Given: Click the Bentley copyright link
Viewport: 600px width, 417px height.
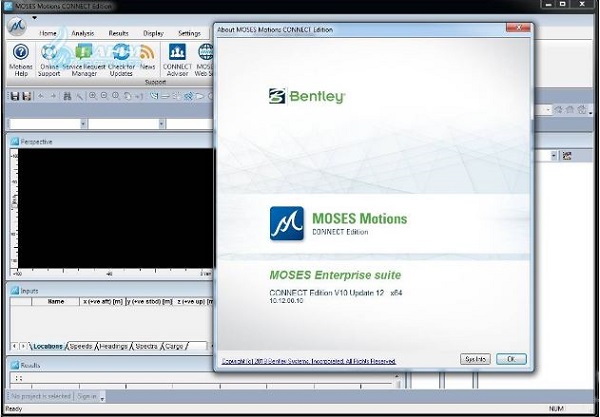Looking at the screenshot, I should point(308,361).
